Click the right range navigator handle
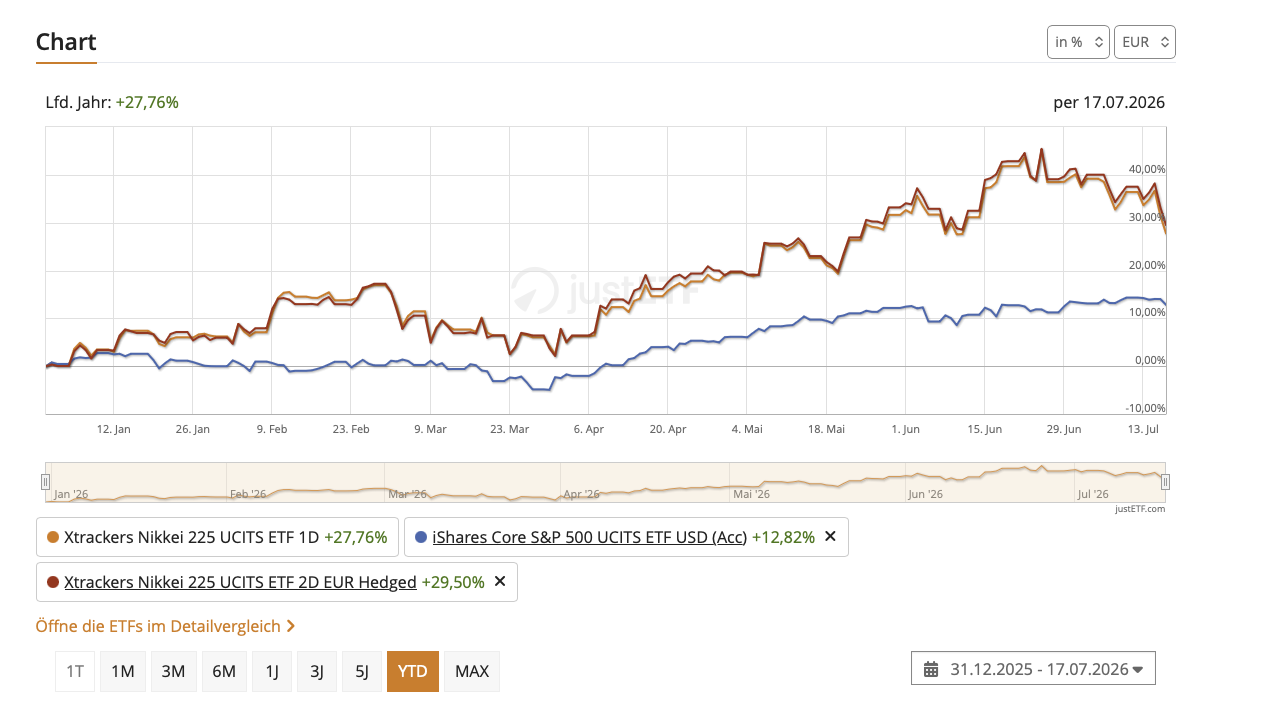This screenshot has width=1261, height=722. (x=1165, y=482)
